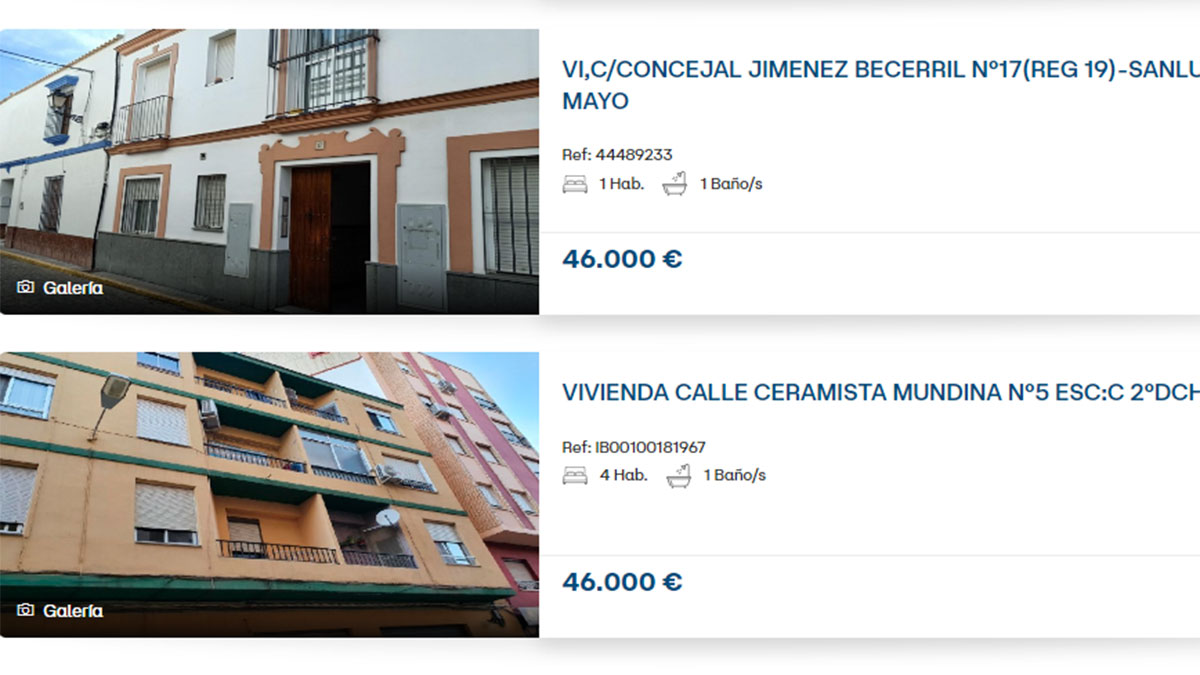Image resolution: width=1200 pixels, height=675 pixels.
Task: Click the 46.000 € price of the first listing
Action: (x=622, y=259)
